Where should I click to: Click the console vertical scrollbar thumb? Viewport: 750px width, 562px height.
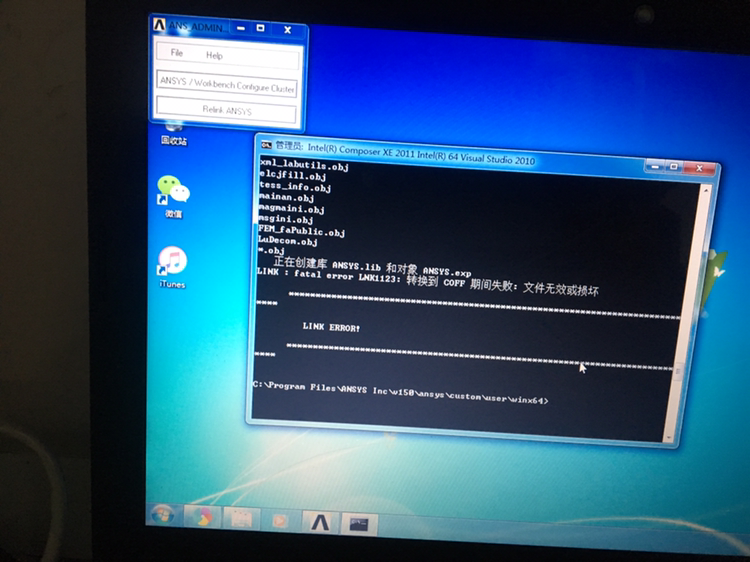coord(678,372)
